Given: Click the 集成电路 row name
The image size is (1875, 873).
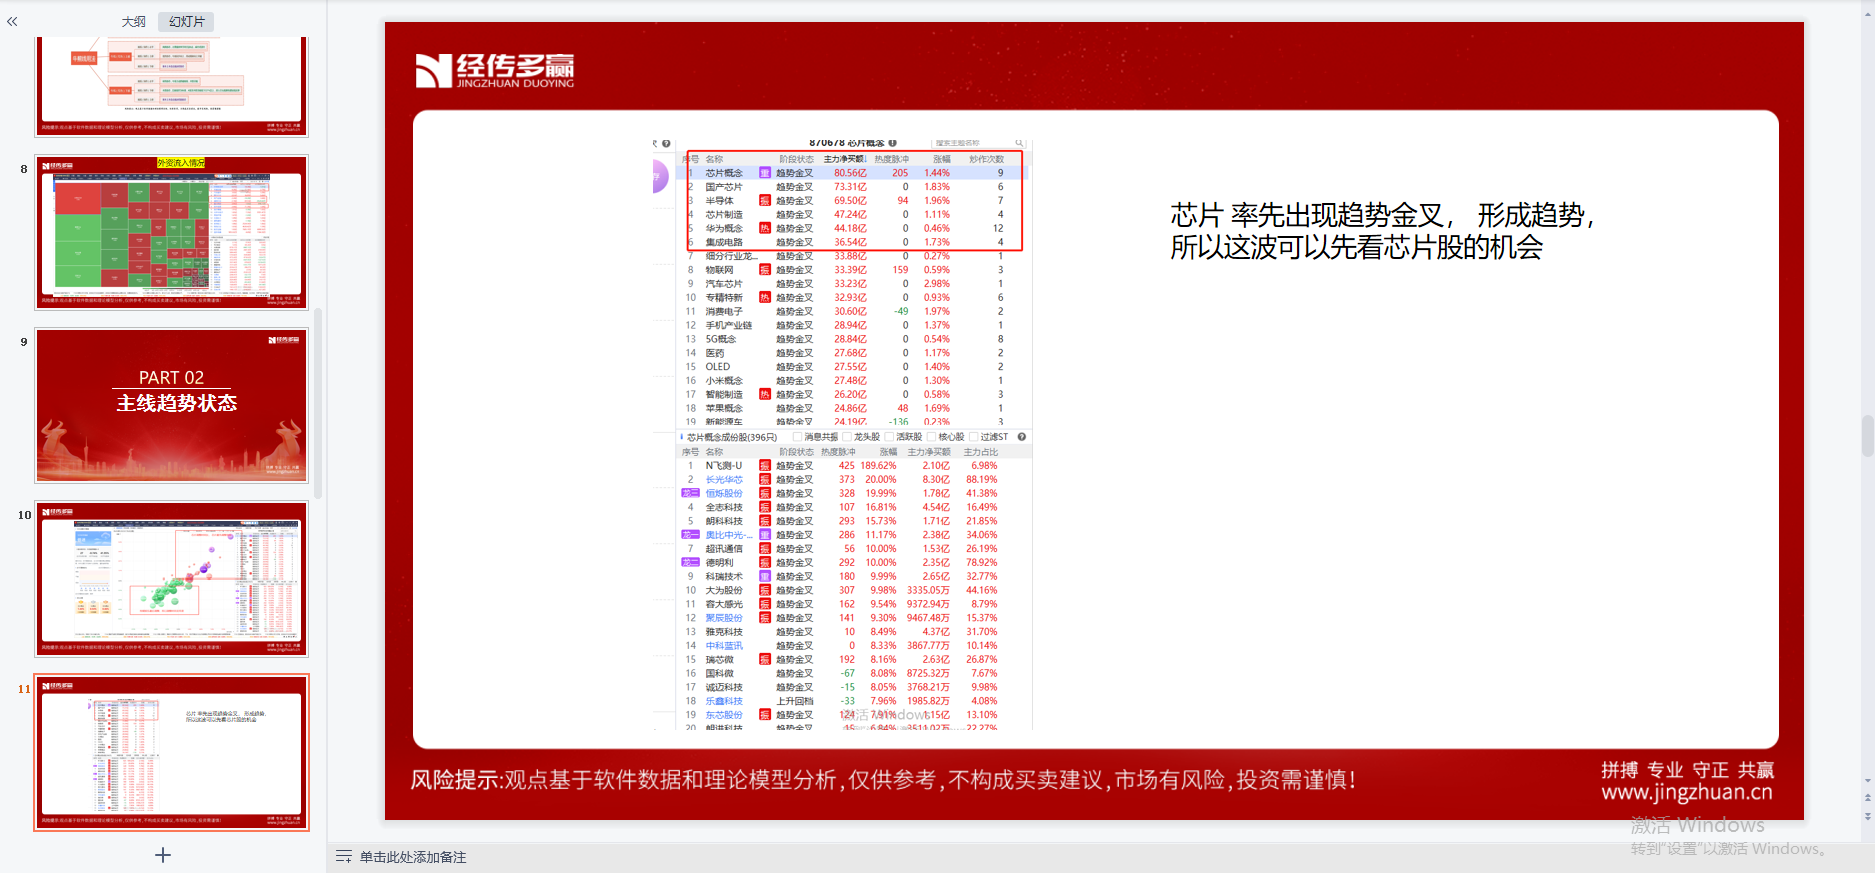Looking at the screenshot, I should tap(724, 242).
